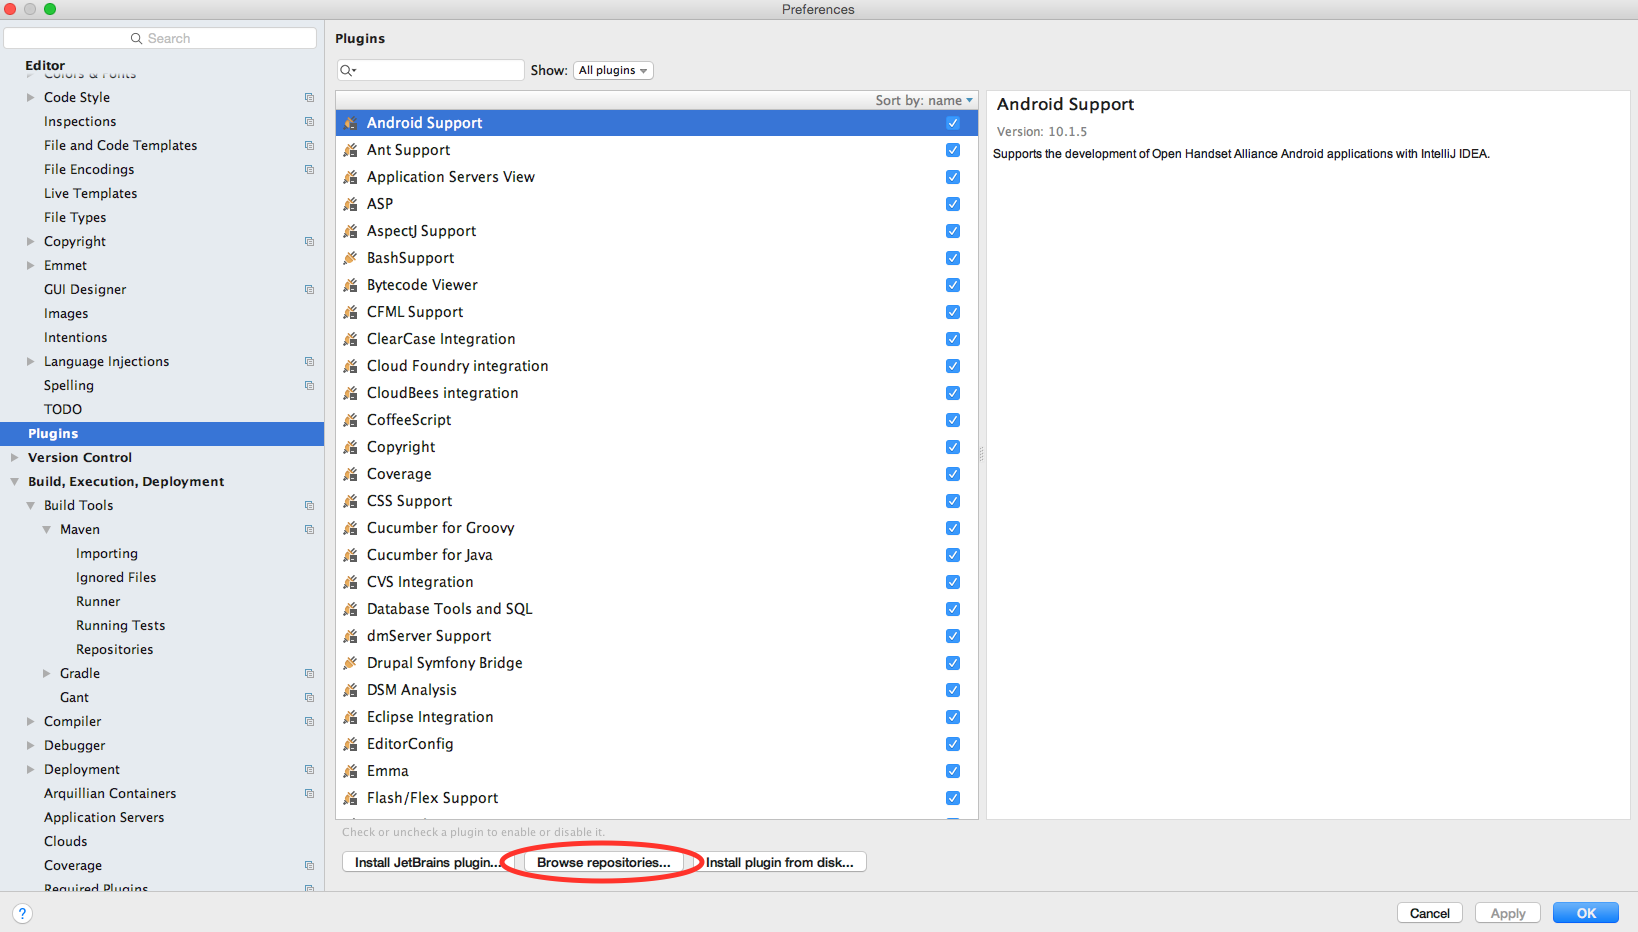
Task: Click project-level icon beside Language Injections
Action: pyautogui.click(x=310, y=361)
